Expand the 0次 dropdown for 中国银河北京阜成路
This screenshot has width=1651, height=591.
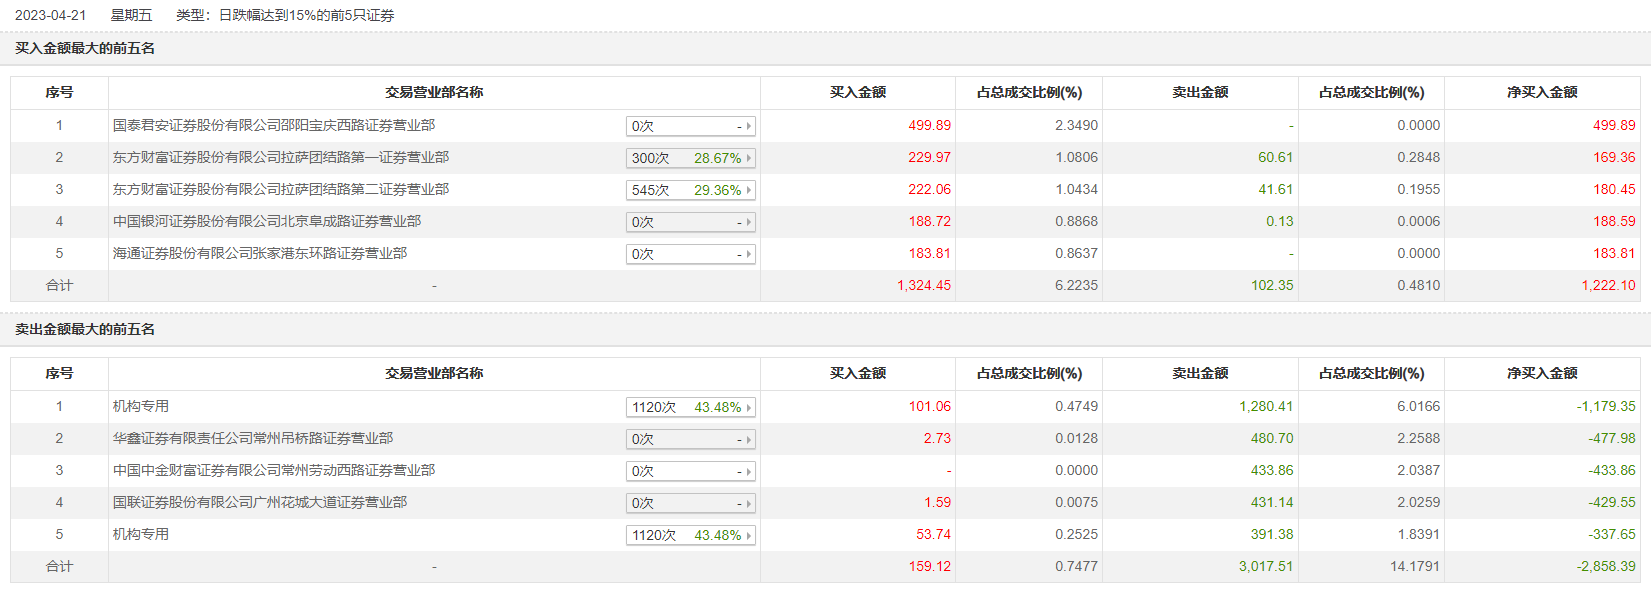[690, 222]
